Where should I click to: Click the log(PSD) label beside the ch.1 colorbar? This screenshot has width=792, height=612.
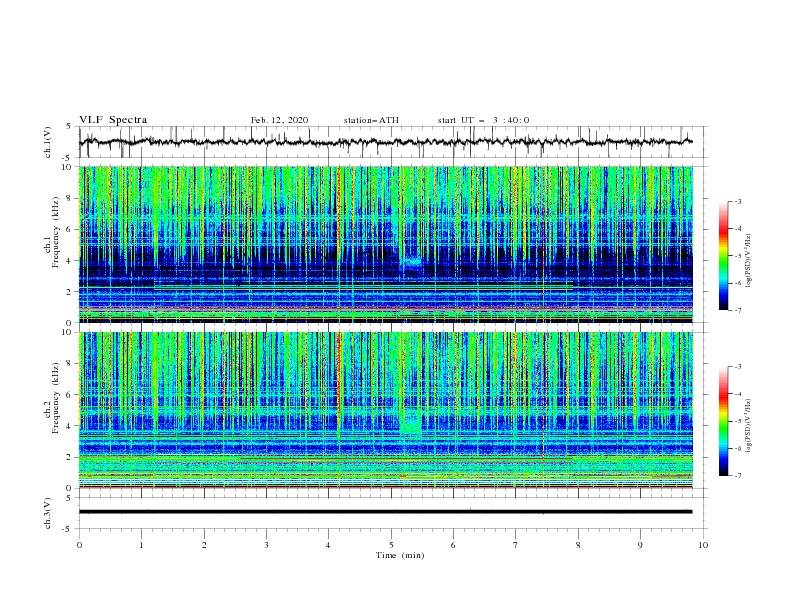[x=749, y=261]
